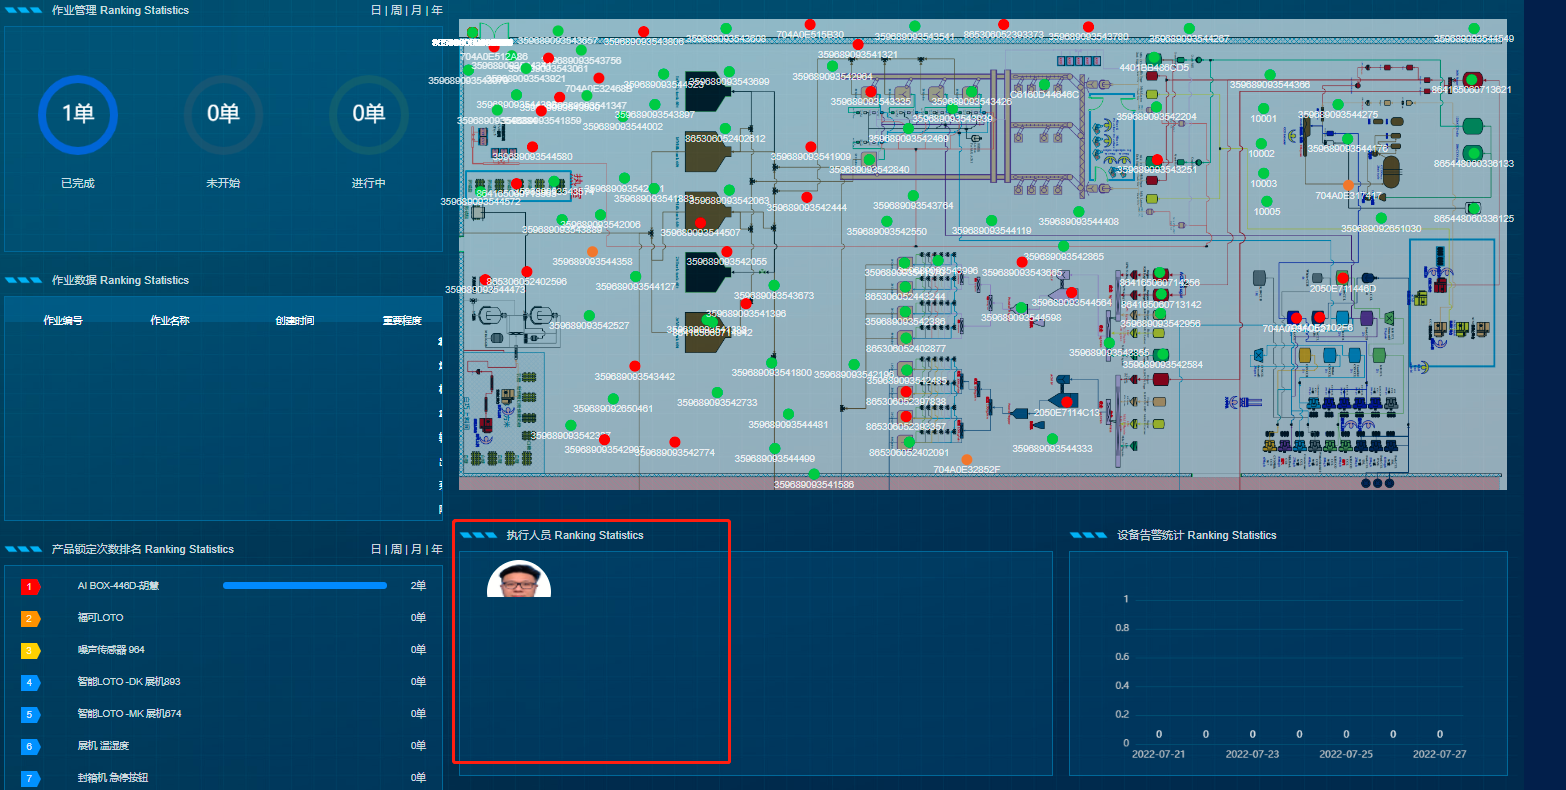Viewport: 1566px width, 790px height.
Task: Click the 未开始 0单 ring indicator
Action: 223,115
